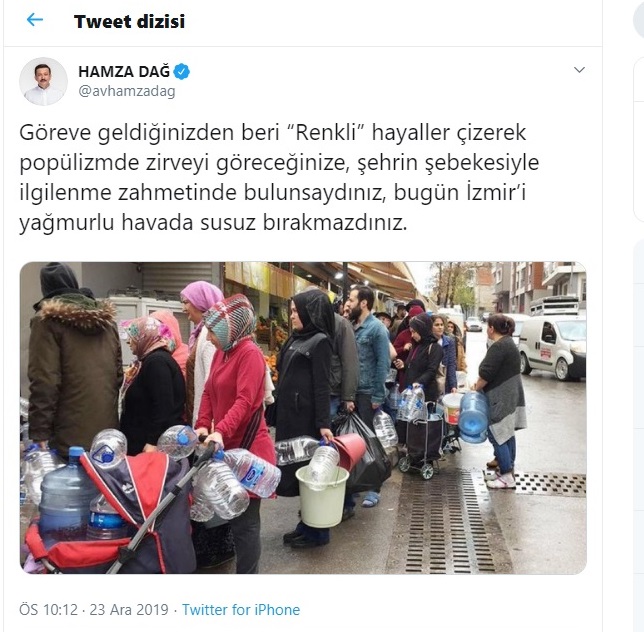644x632 pixels.
Task: Click the date 23 Ara 2019
Action: tap(129, 609)
